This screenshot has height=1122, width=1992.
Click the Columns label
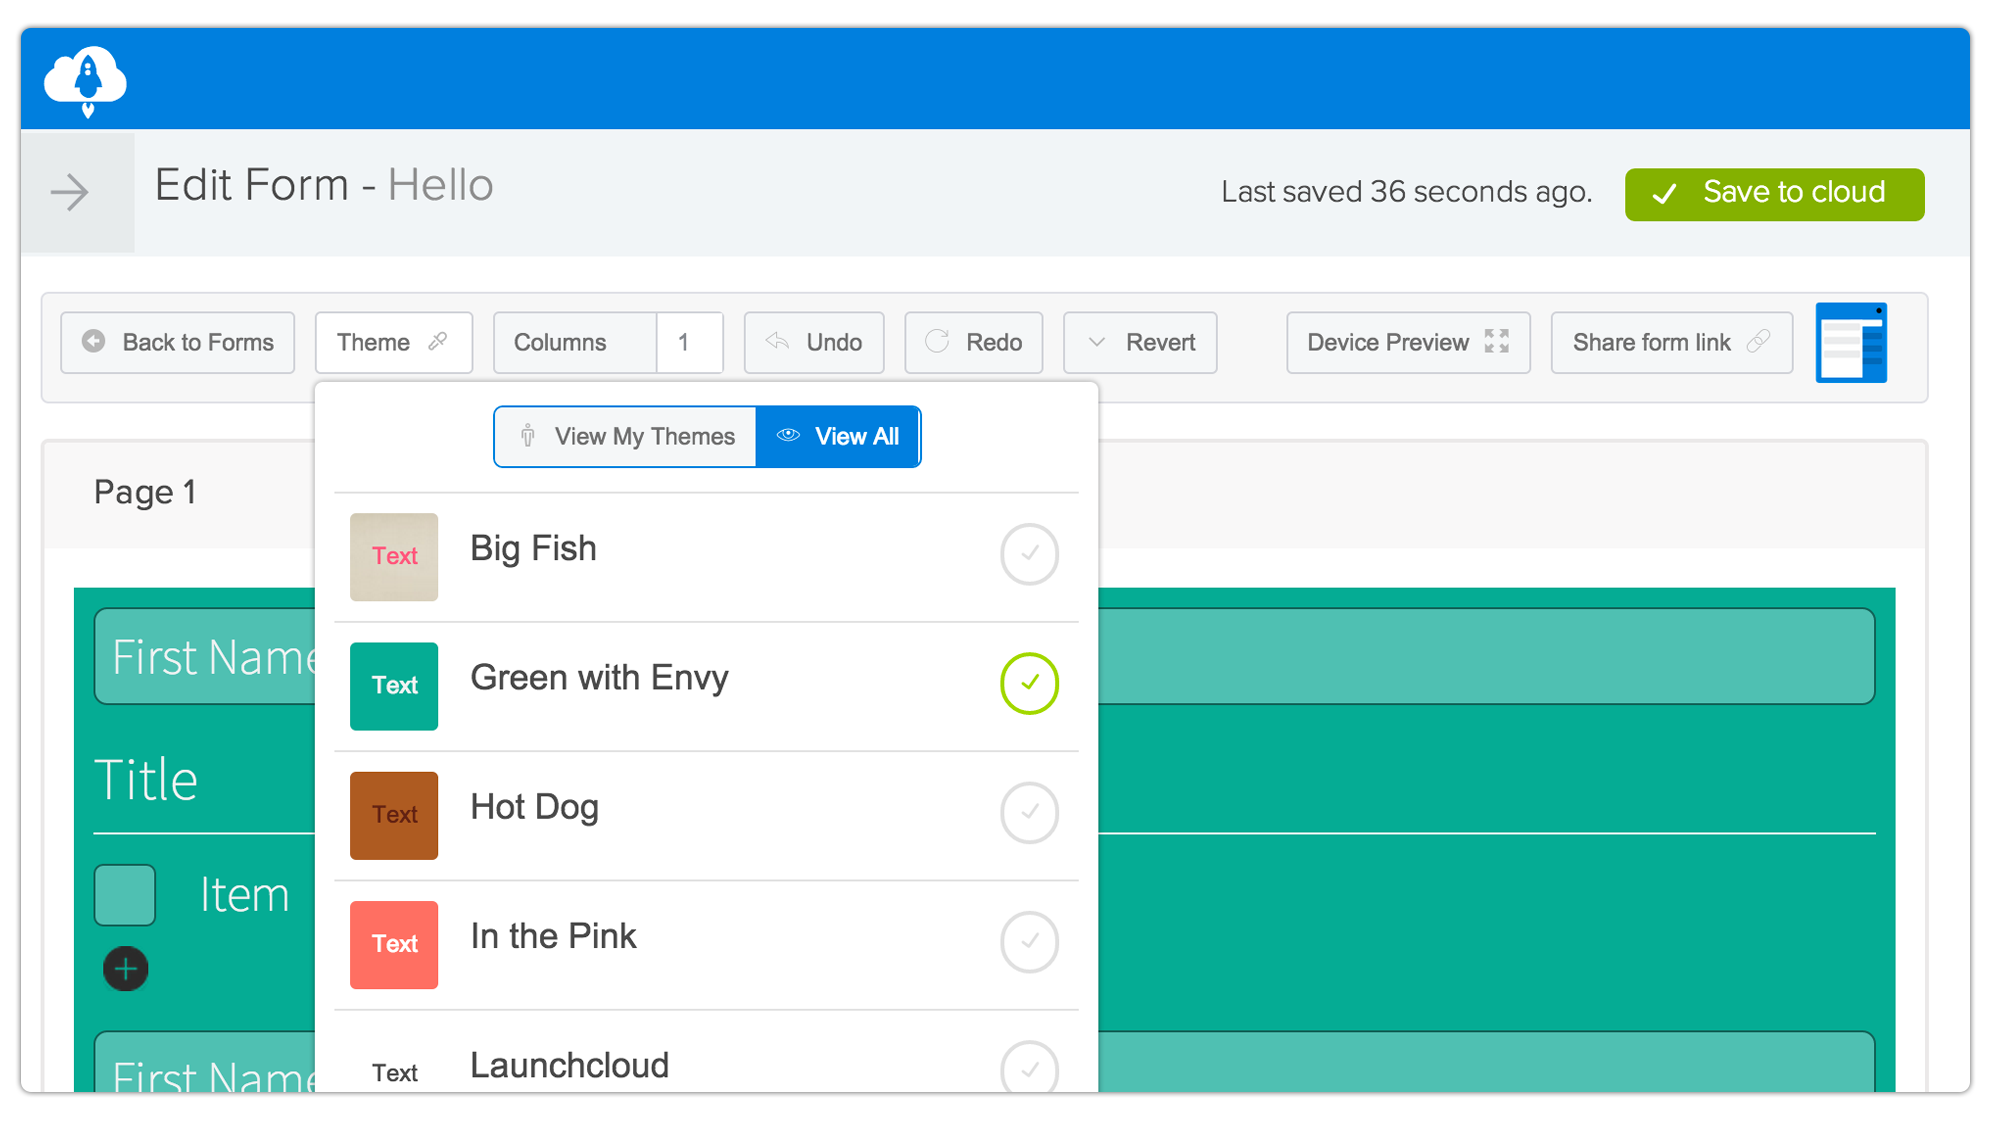coord(560,342)
